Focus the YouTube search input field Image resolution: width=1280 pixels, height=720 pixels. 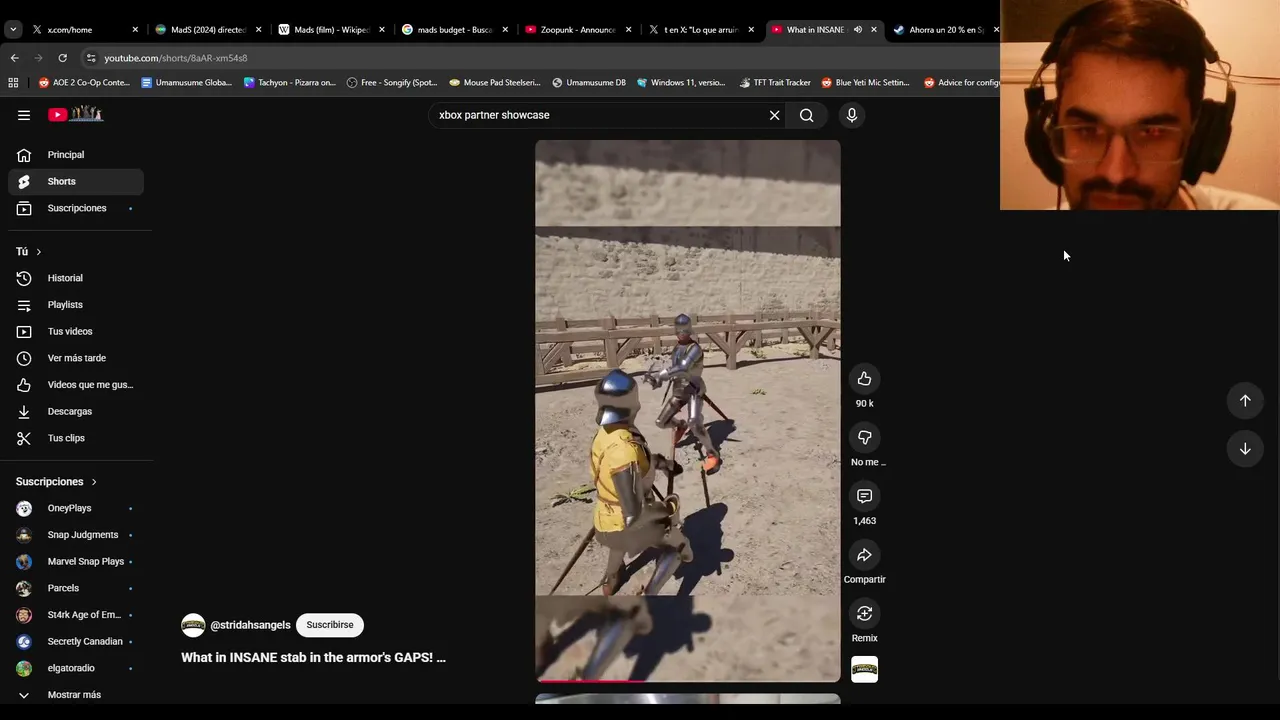(600, 115)
